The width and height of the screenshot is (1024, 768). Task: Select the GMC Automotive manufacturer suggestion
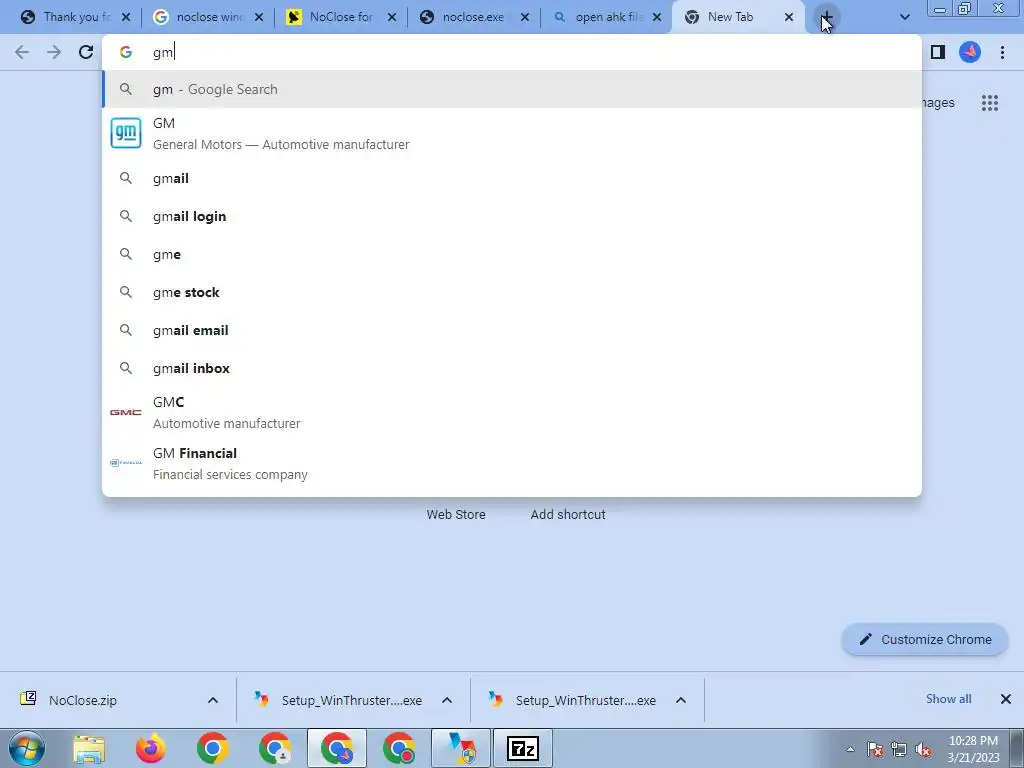click(512, 412)
